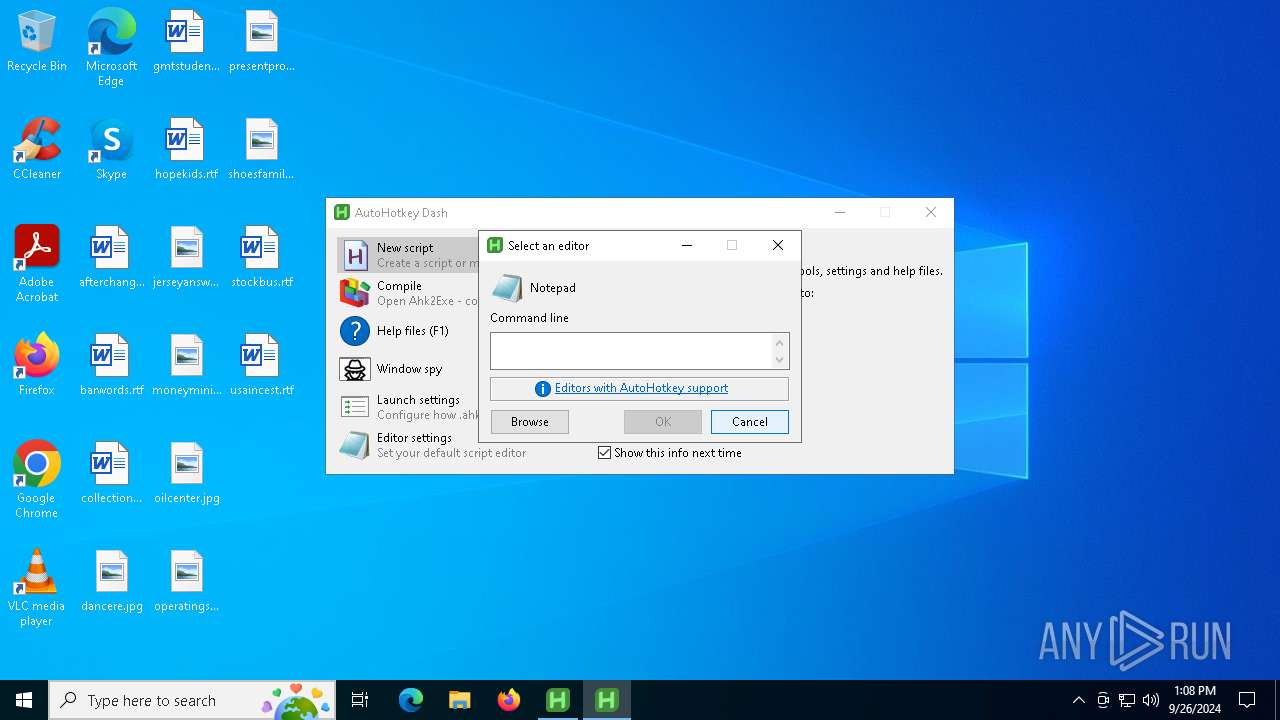Screen dimensions: 1280x720
Task: Select barwords.rtf document icon
Action: (112, 366)
